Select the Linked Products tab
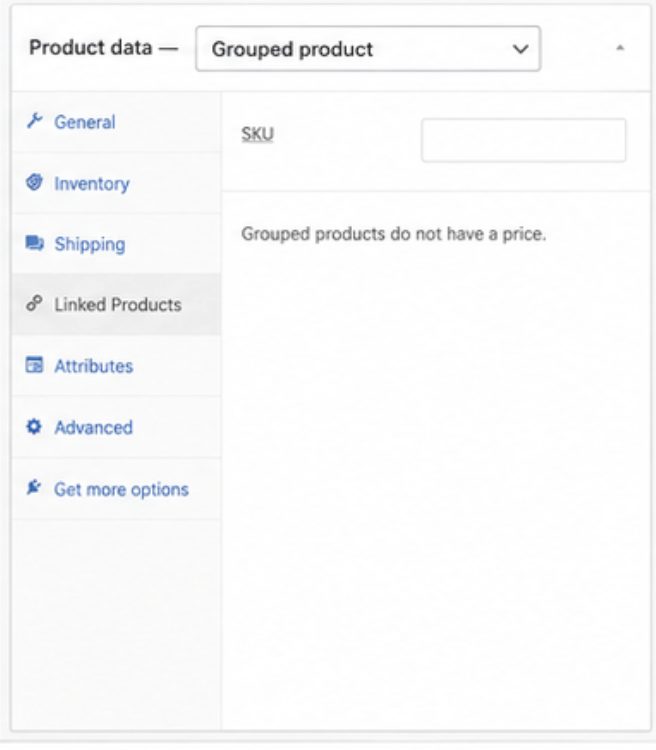This screenshot has width=656, height=750. click(116, 305)
